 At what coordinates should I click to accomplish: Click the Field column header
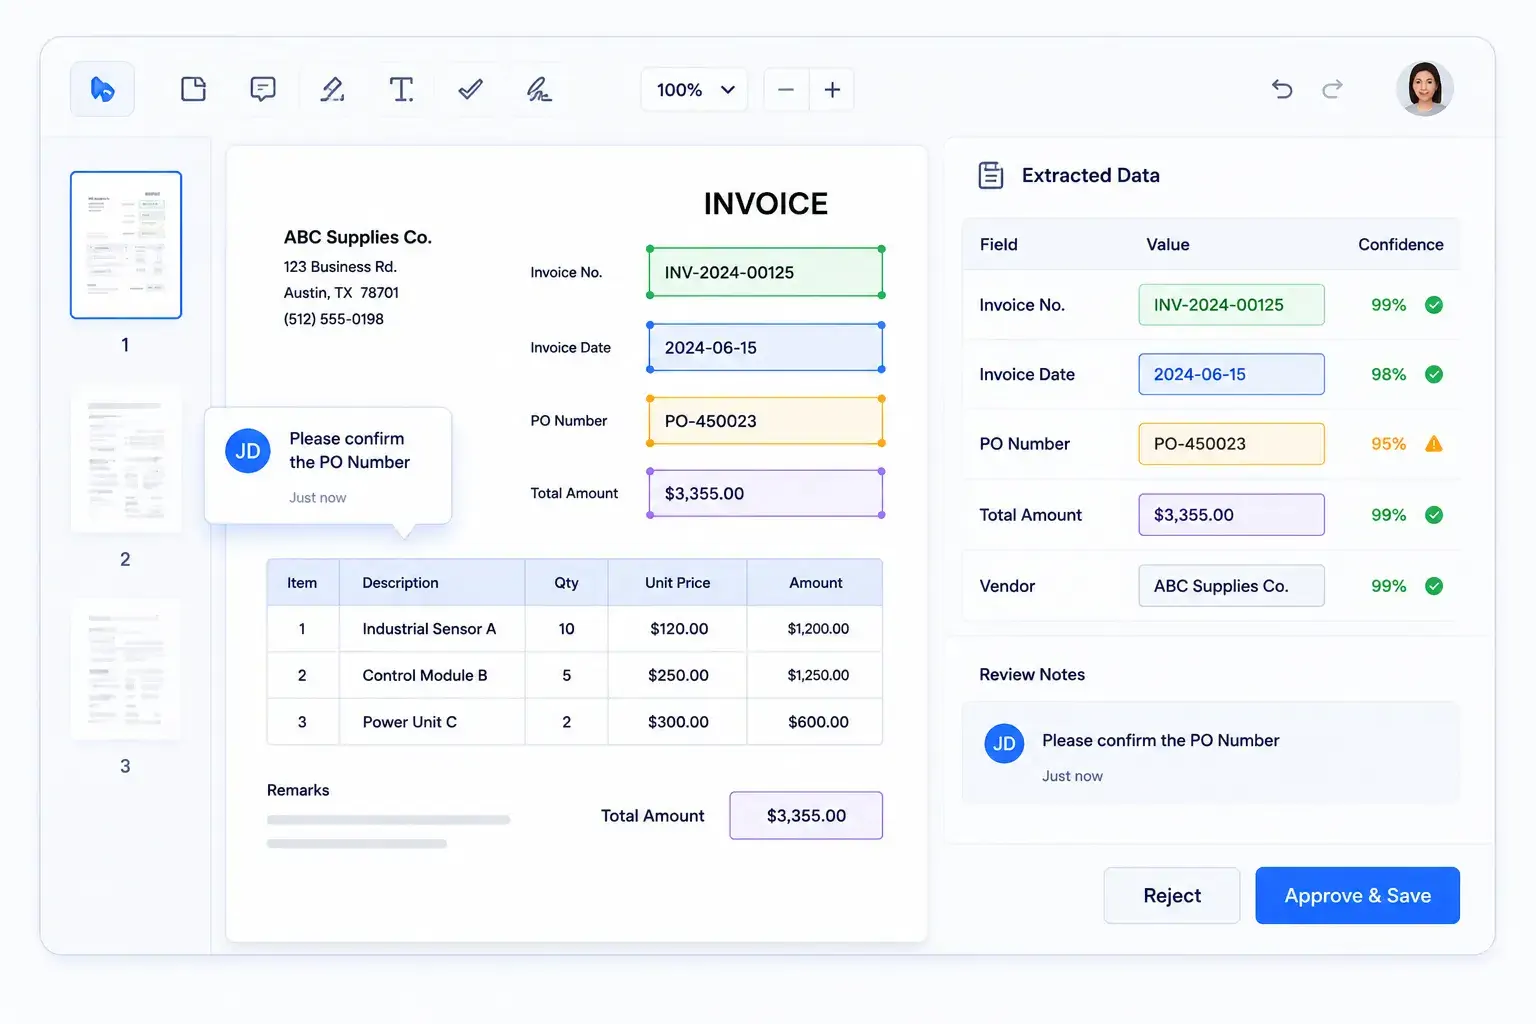(998, 244)
